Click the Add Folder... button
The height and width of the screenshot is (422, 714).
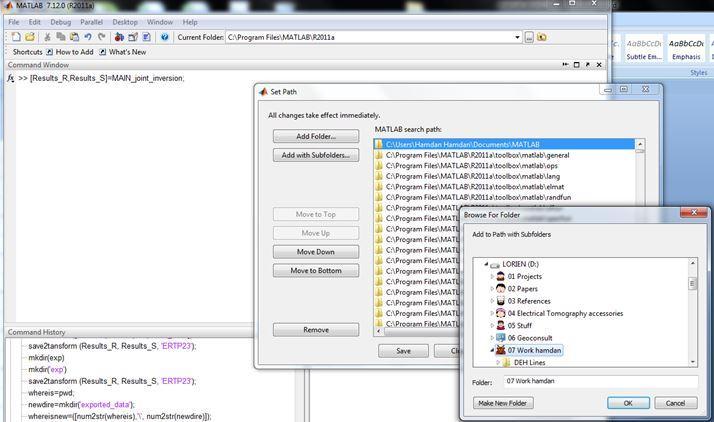coord(316,136)
